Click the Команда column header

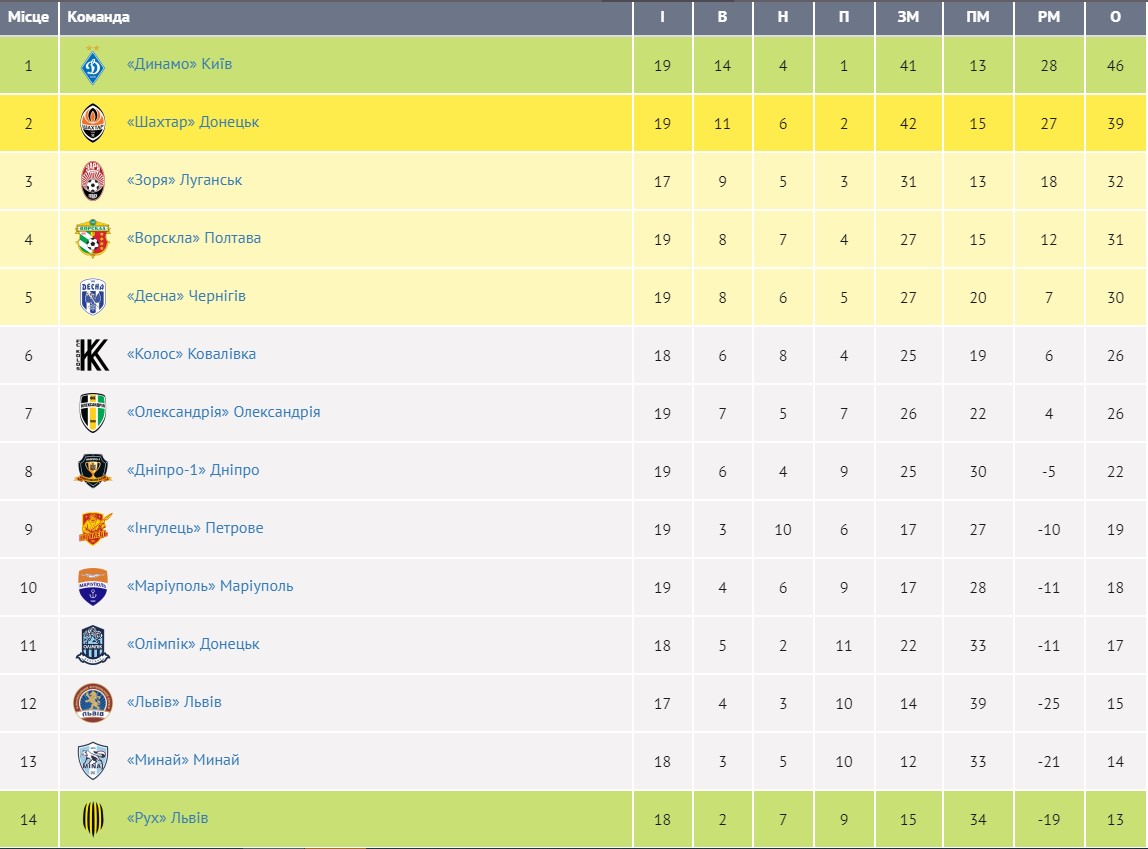pos(98,17)
